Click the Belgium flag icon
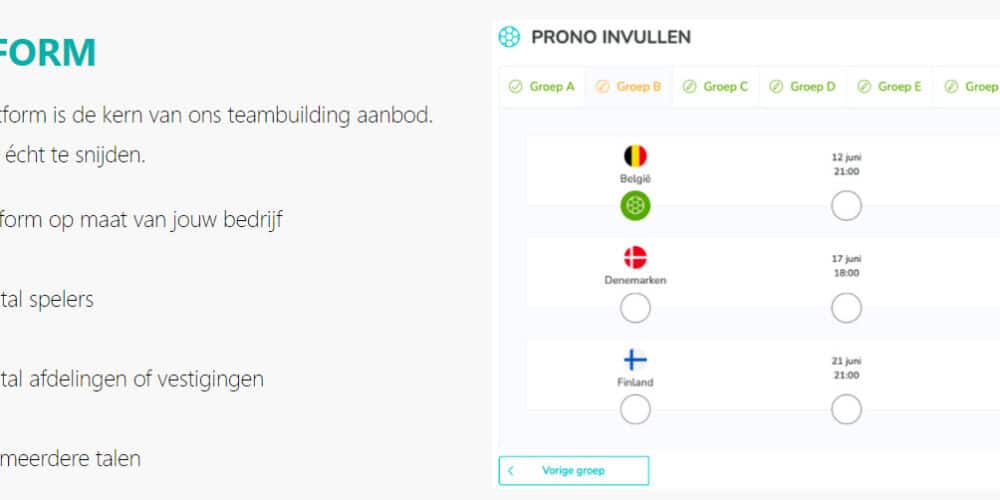 (x=635, y=156)
